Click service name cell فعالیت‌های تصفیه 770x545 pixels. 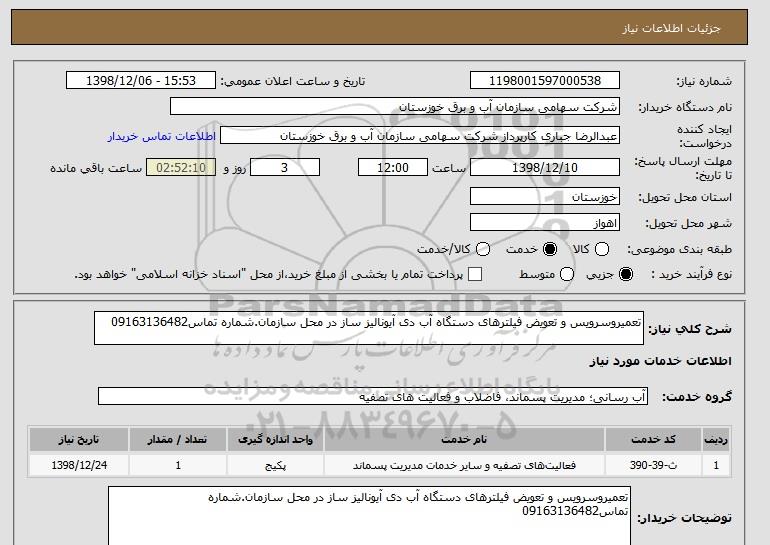click(464, 465)
